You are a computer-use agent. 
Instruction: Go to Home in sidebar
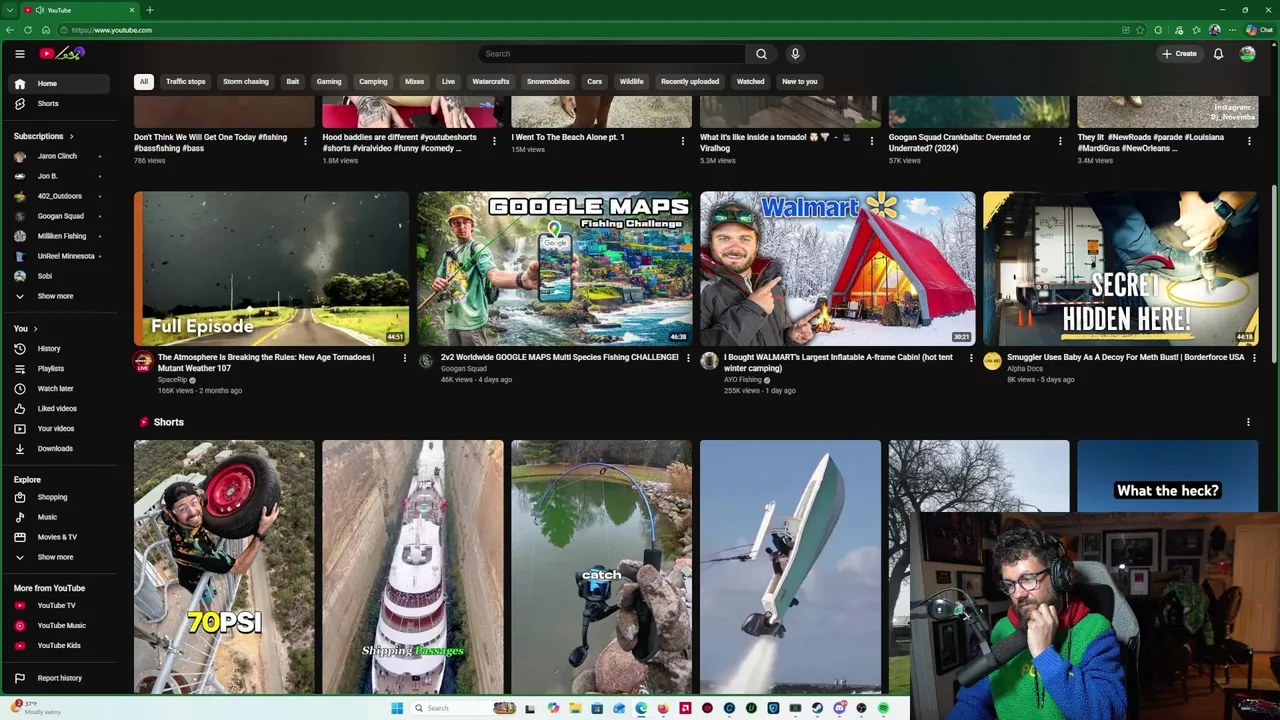click(x=59, y=84)
